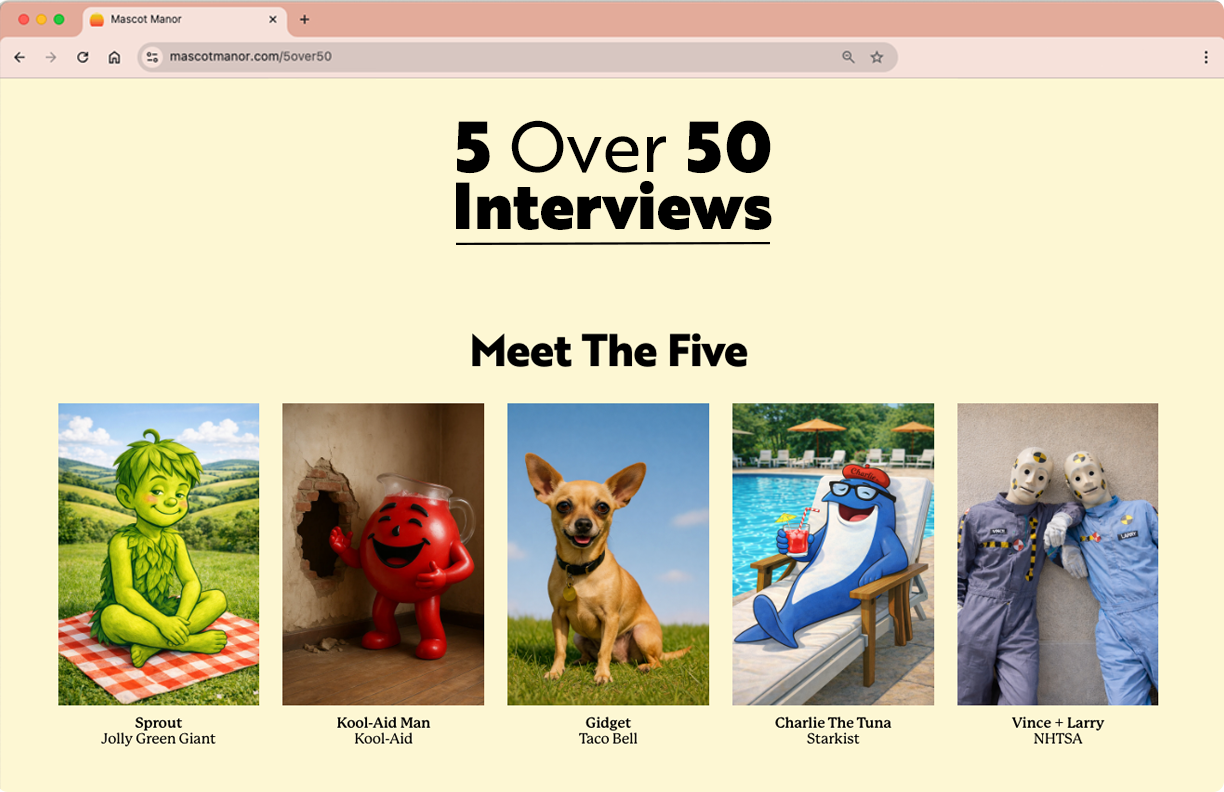This screenshot has width=1224, height=792.
Task: Click the Charlie The Tuna name link
Action: pos(833,723)
